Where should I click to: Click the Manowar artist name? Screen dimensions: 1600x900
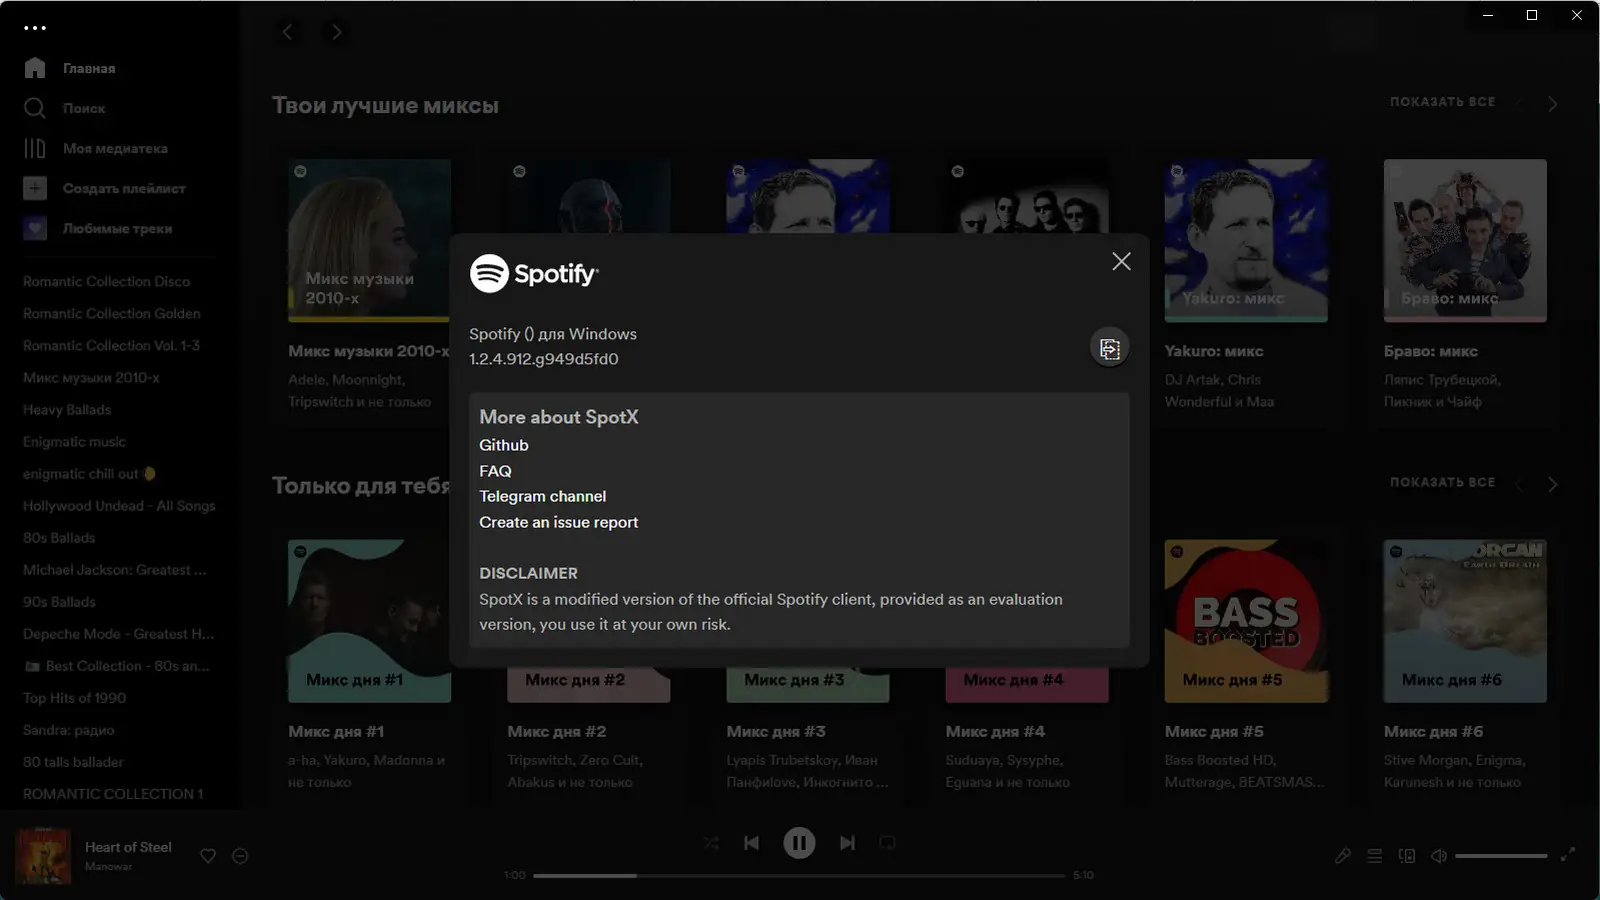pos(108,867)
